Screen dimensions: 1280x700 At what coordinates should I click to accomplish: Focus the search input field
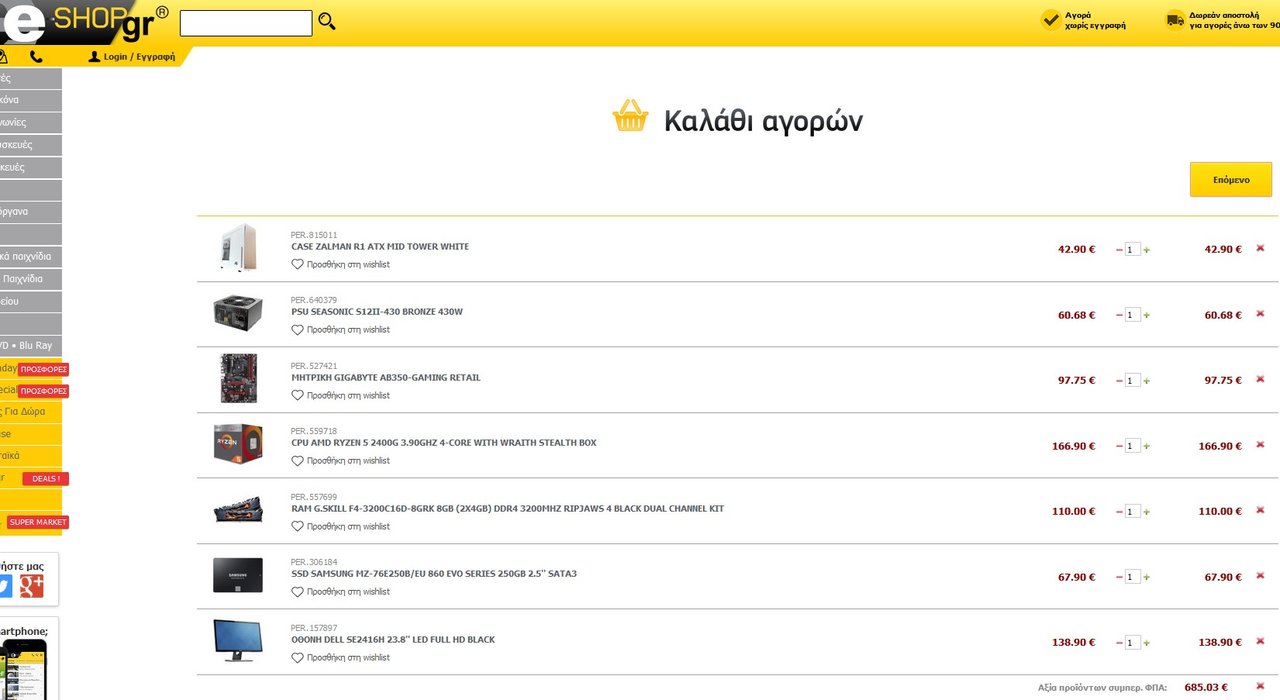pyautogui.click(x=246, y=23)
